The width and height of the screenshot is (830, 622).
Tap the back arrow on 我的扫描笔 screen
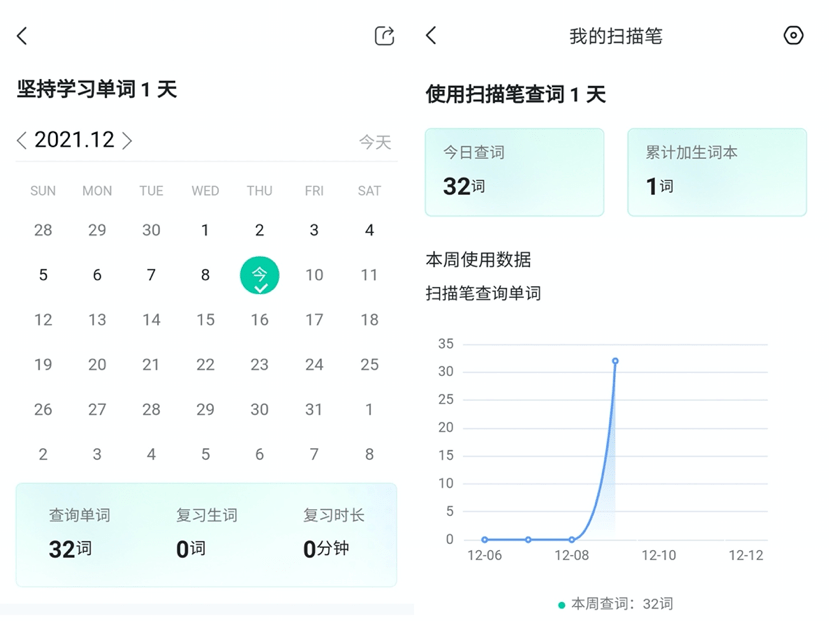[x=432, y=35]
